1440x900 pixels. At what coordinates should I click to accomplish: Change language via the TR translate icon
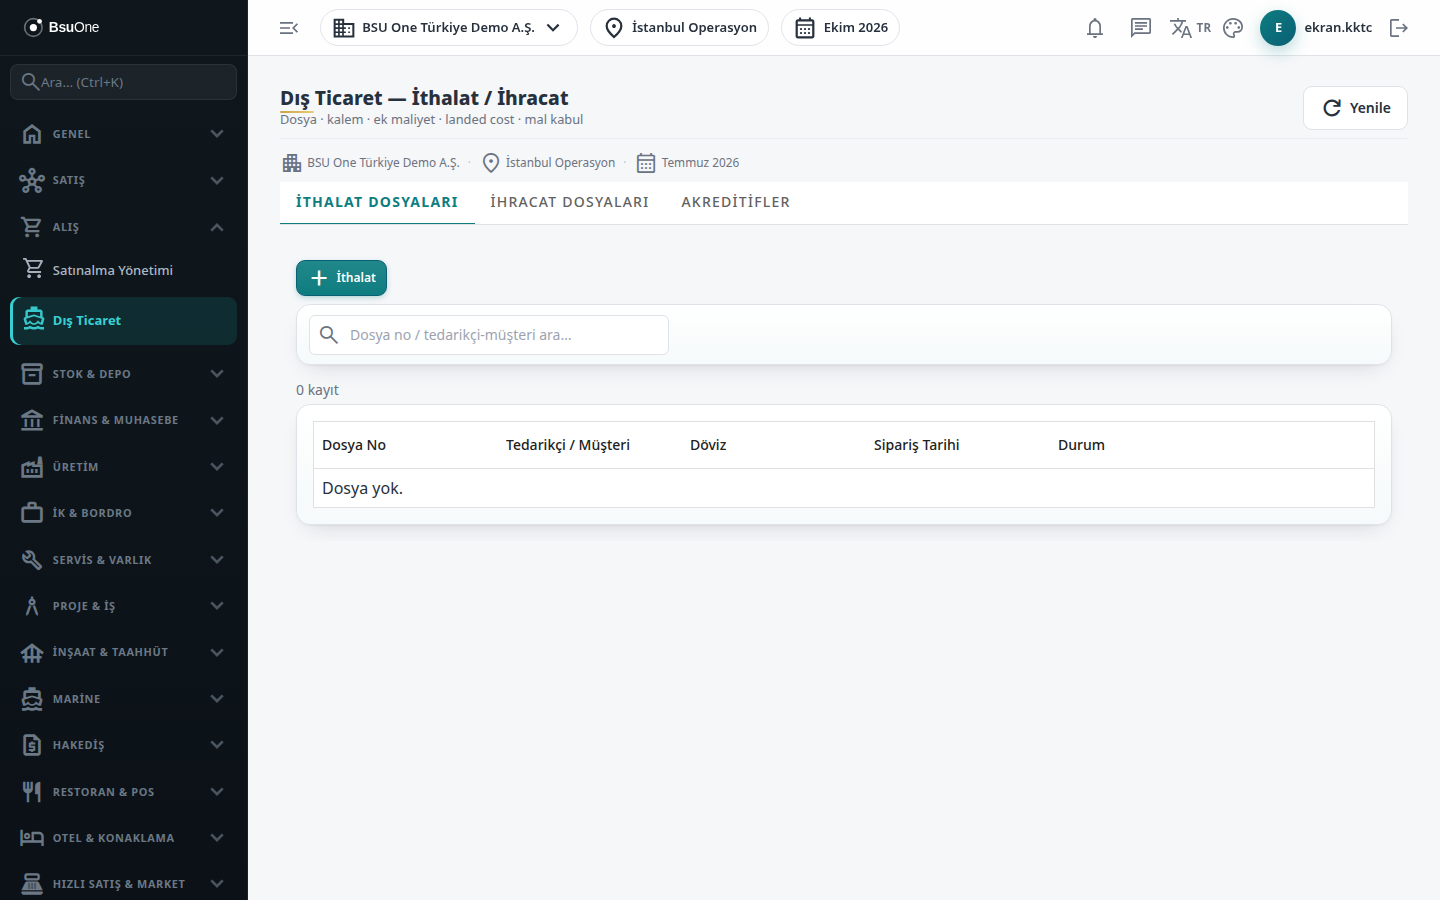[x=1190, y=28]
